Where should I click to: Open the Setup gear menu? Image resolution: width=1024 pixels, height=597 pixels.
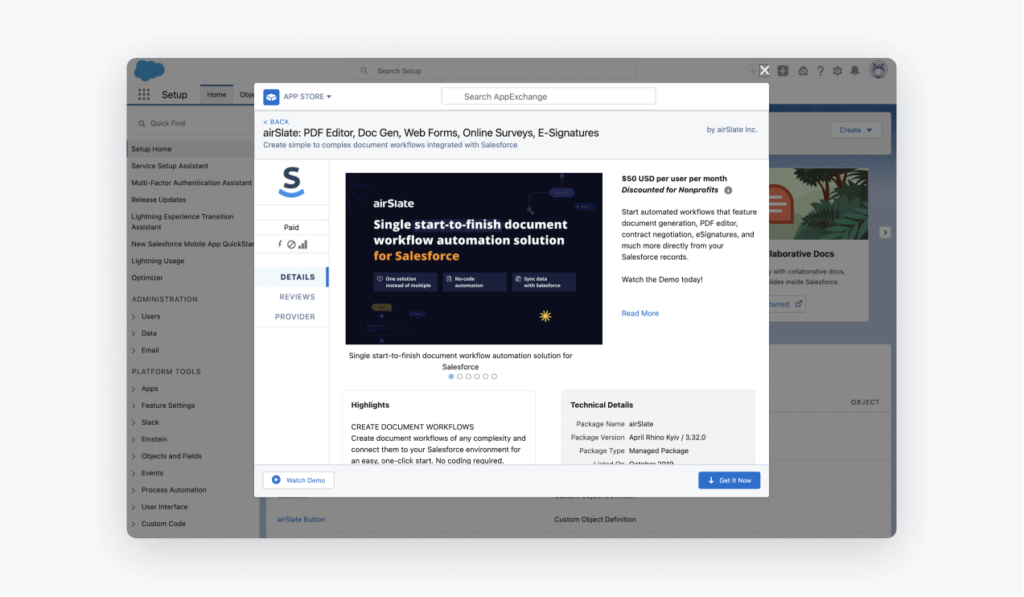(x=837, y=71)
